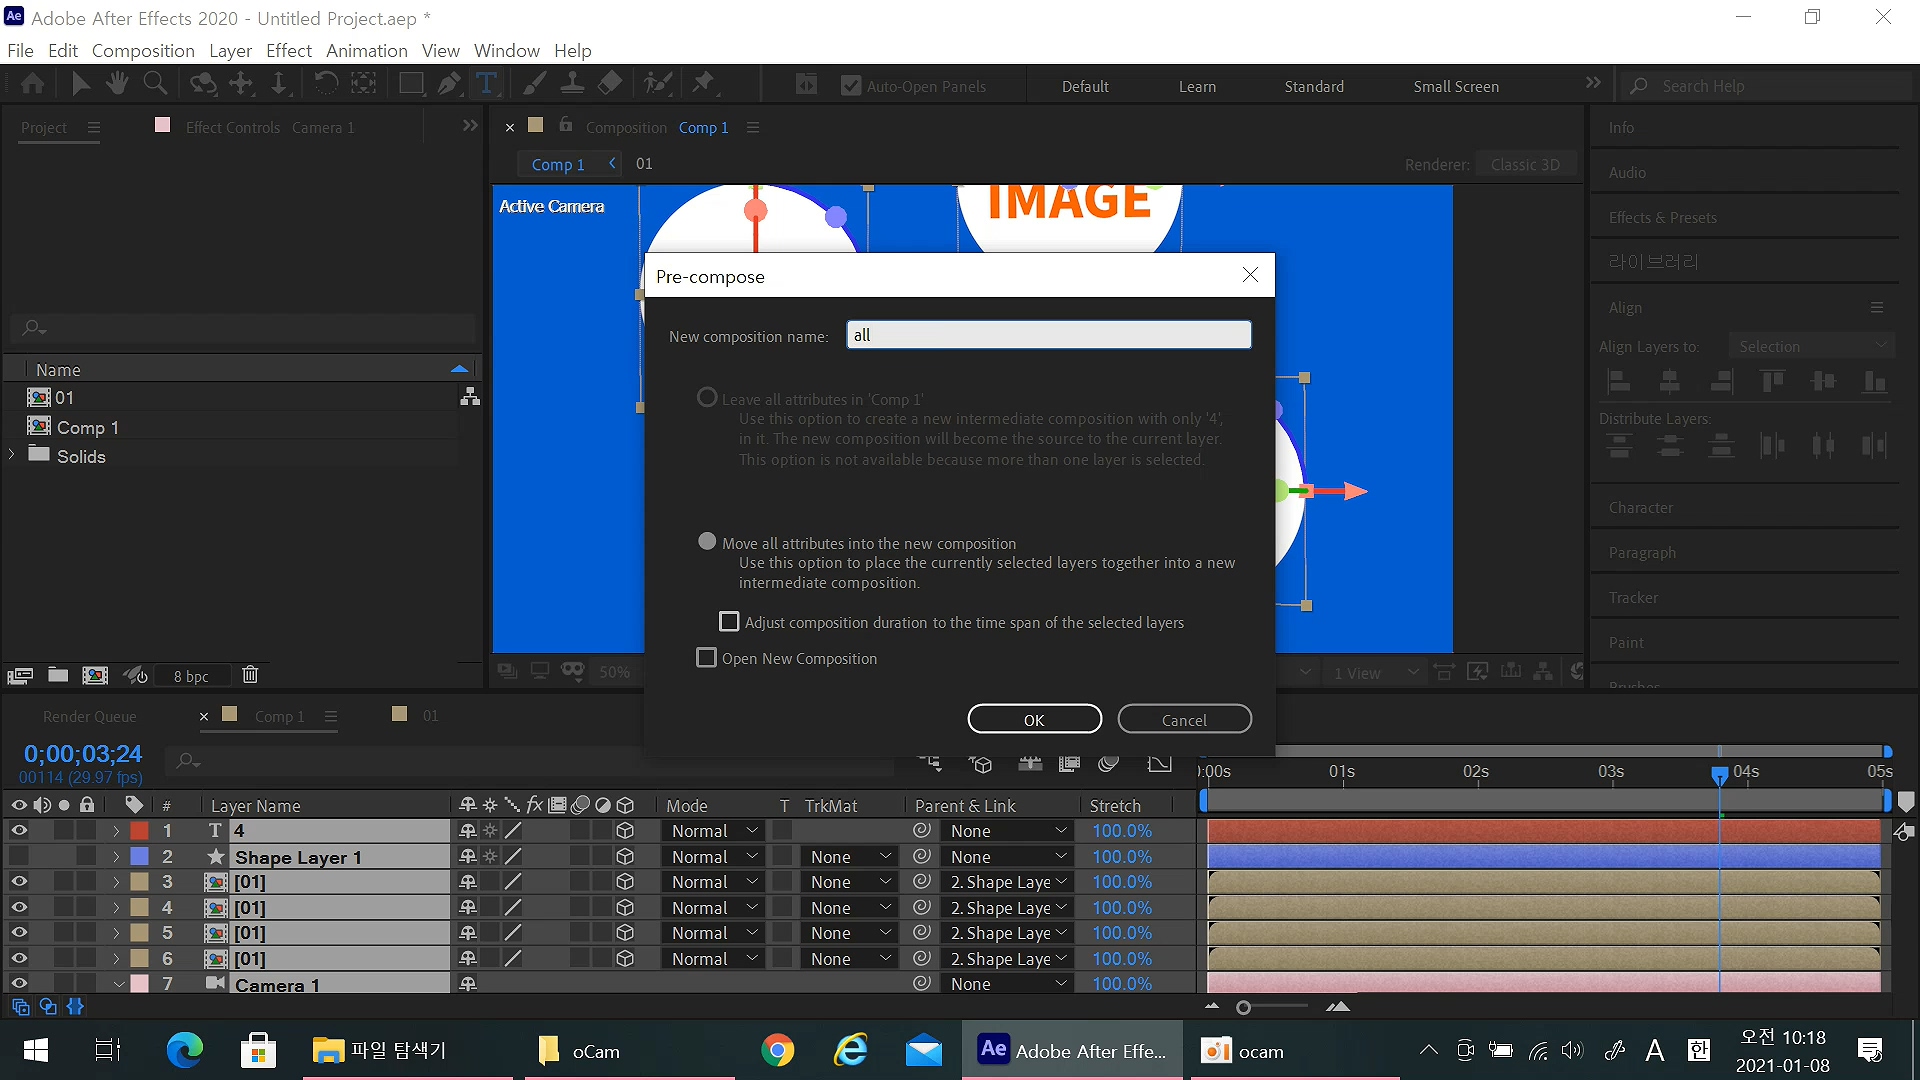Select the Hand tool
Viewport: 1920px width, 1080px height.
coord(117,84)
